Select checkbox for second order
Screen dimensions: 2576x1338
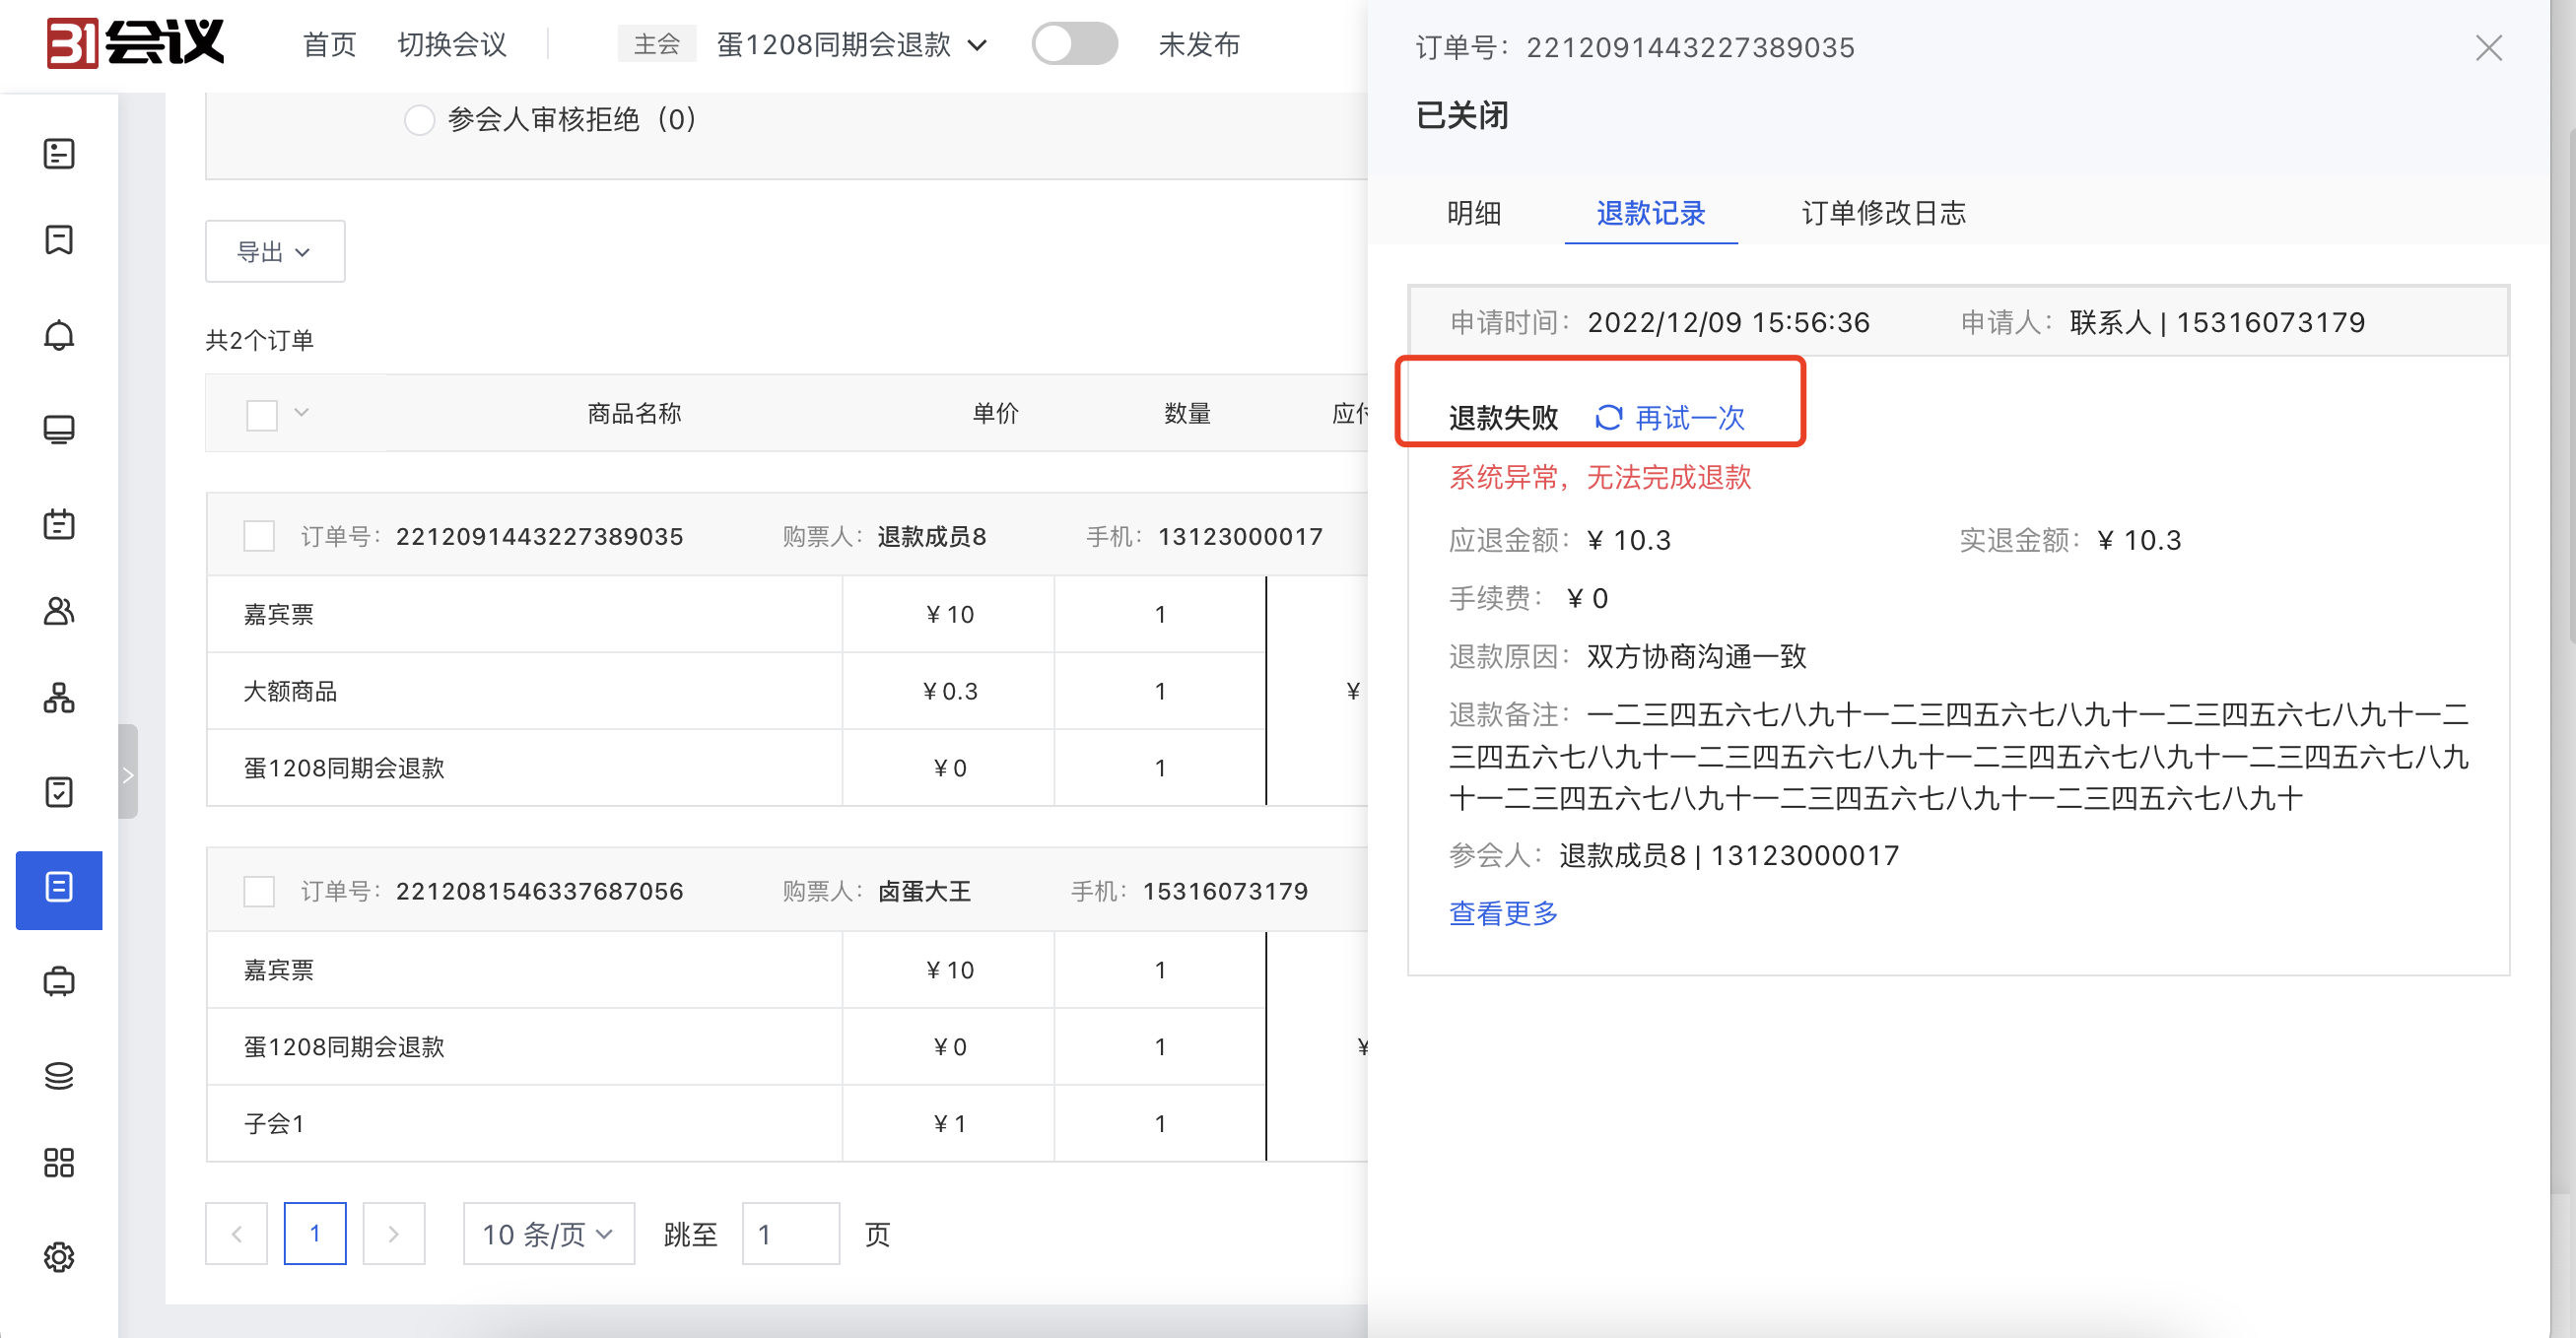tap(259, 890)
